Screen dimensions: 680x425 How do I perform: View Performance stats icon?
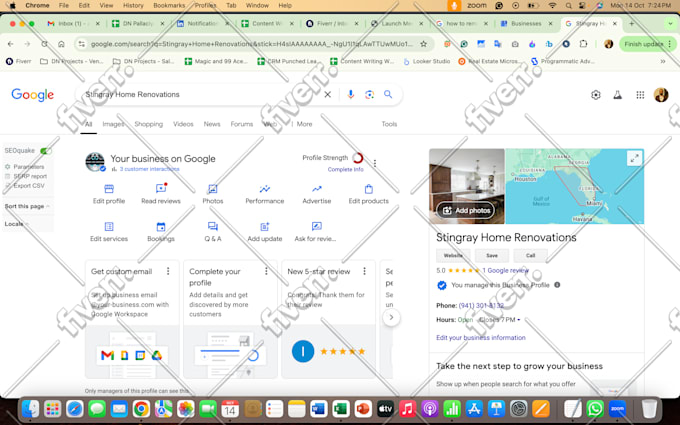(265, 189)
